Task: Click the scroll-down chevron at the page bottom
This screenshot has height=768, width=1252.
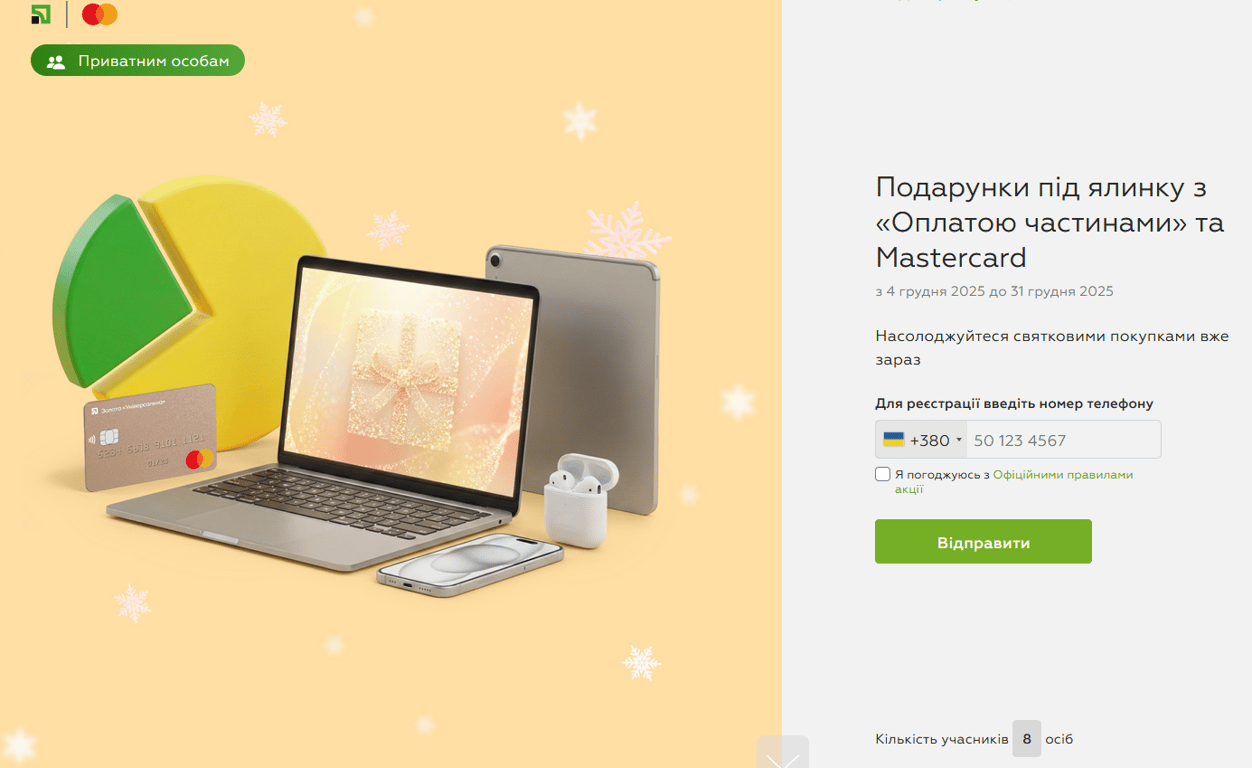Action: [x=782, y=755]
